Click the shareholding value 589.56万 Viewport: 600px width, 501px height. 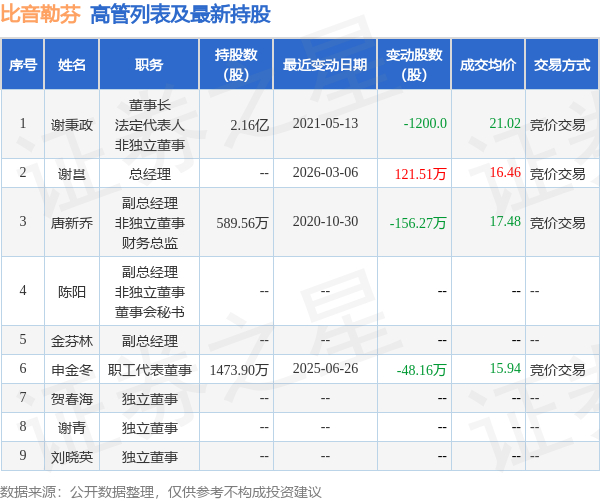pyautogui.click(x=243, y=223)
